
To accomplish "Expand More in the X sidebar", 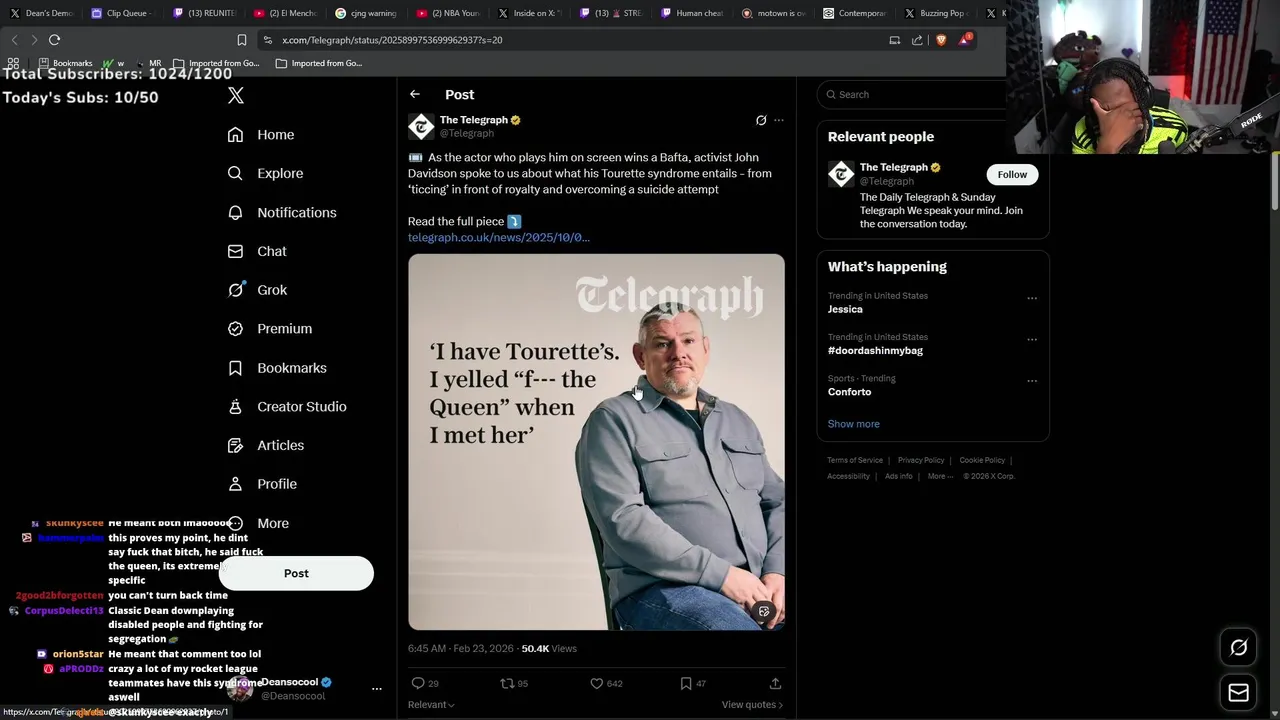I will coord(258,523).
